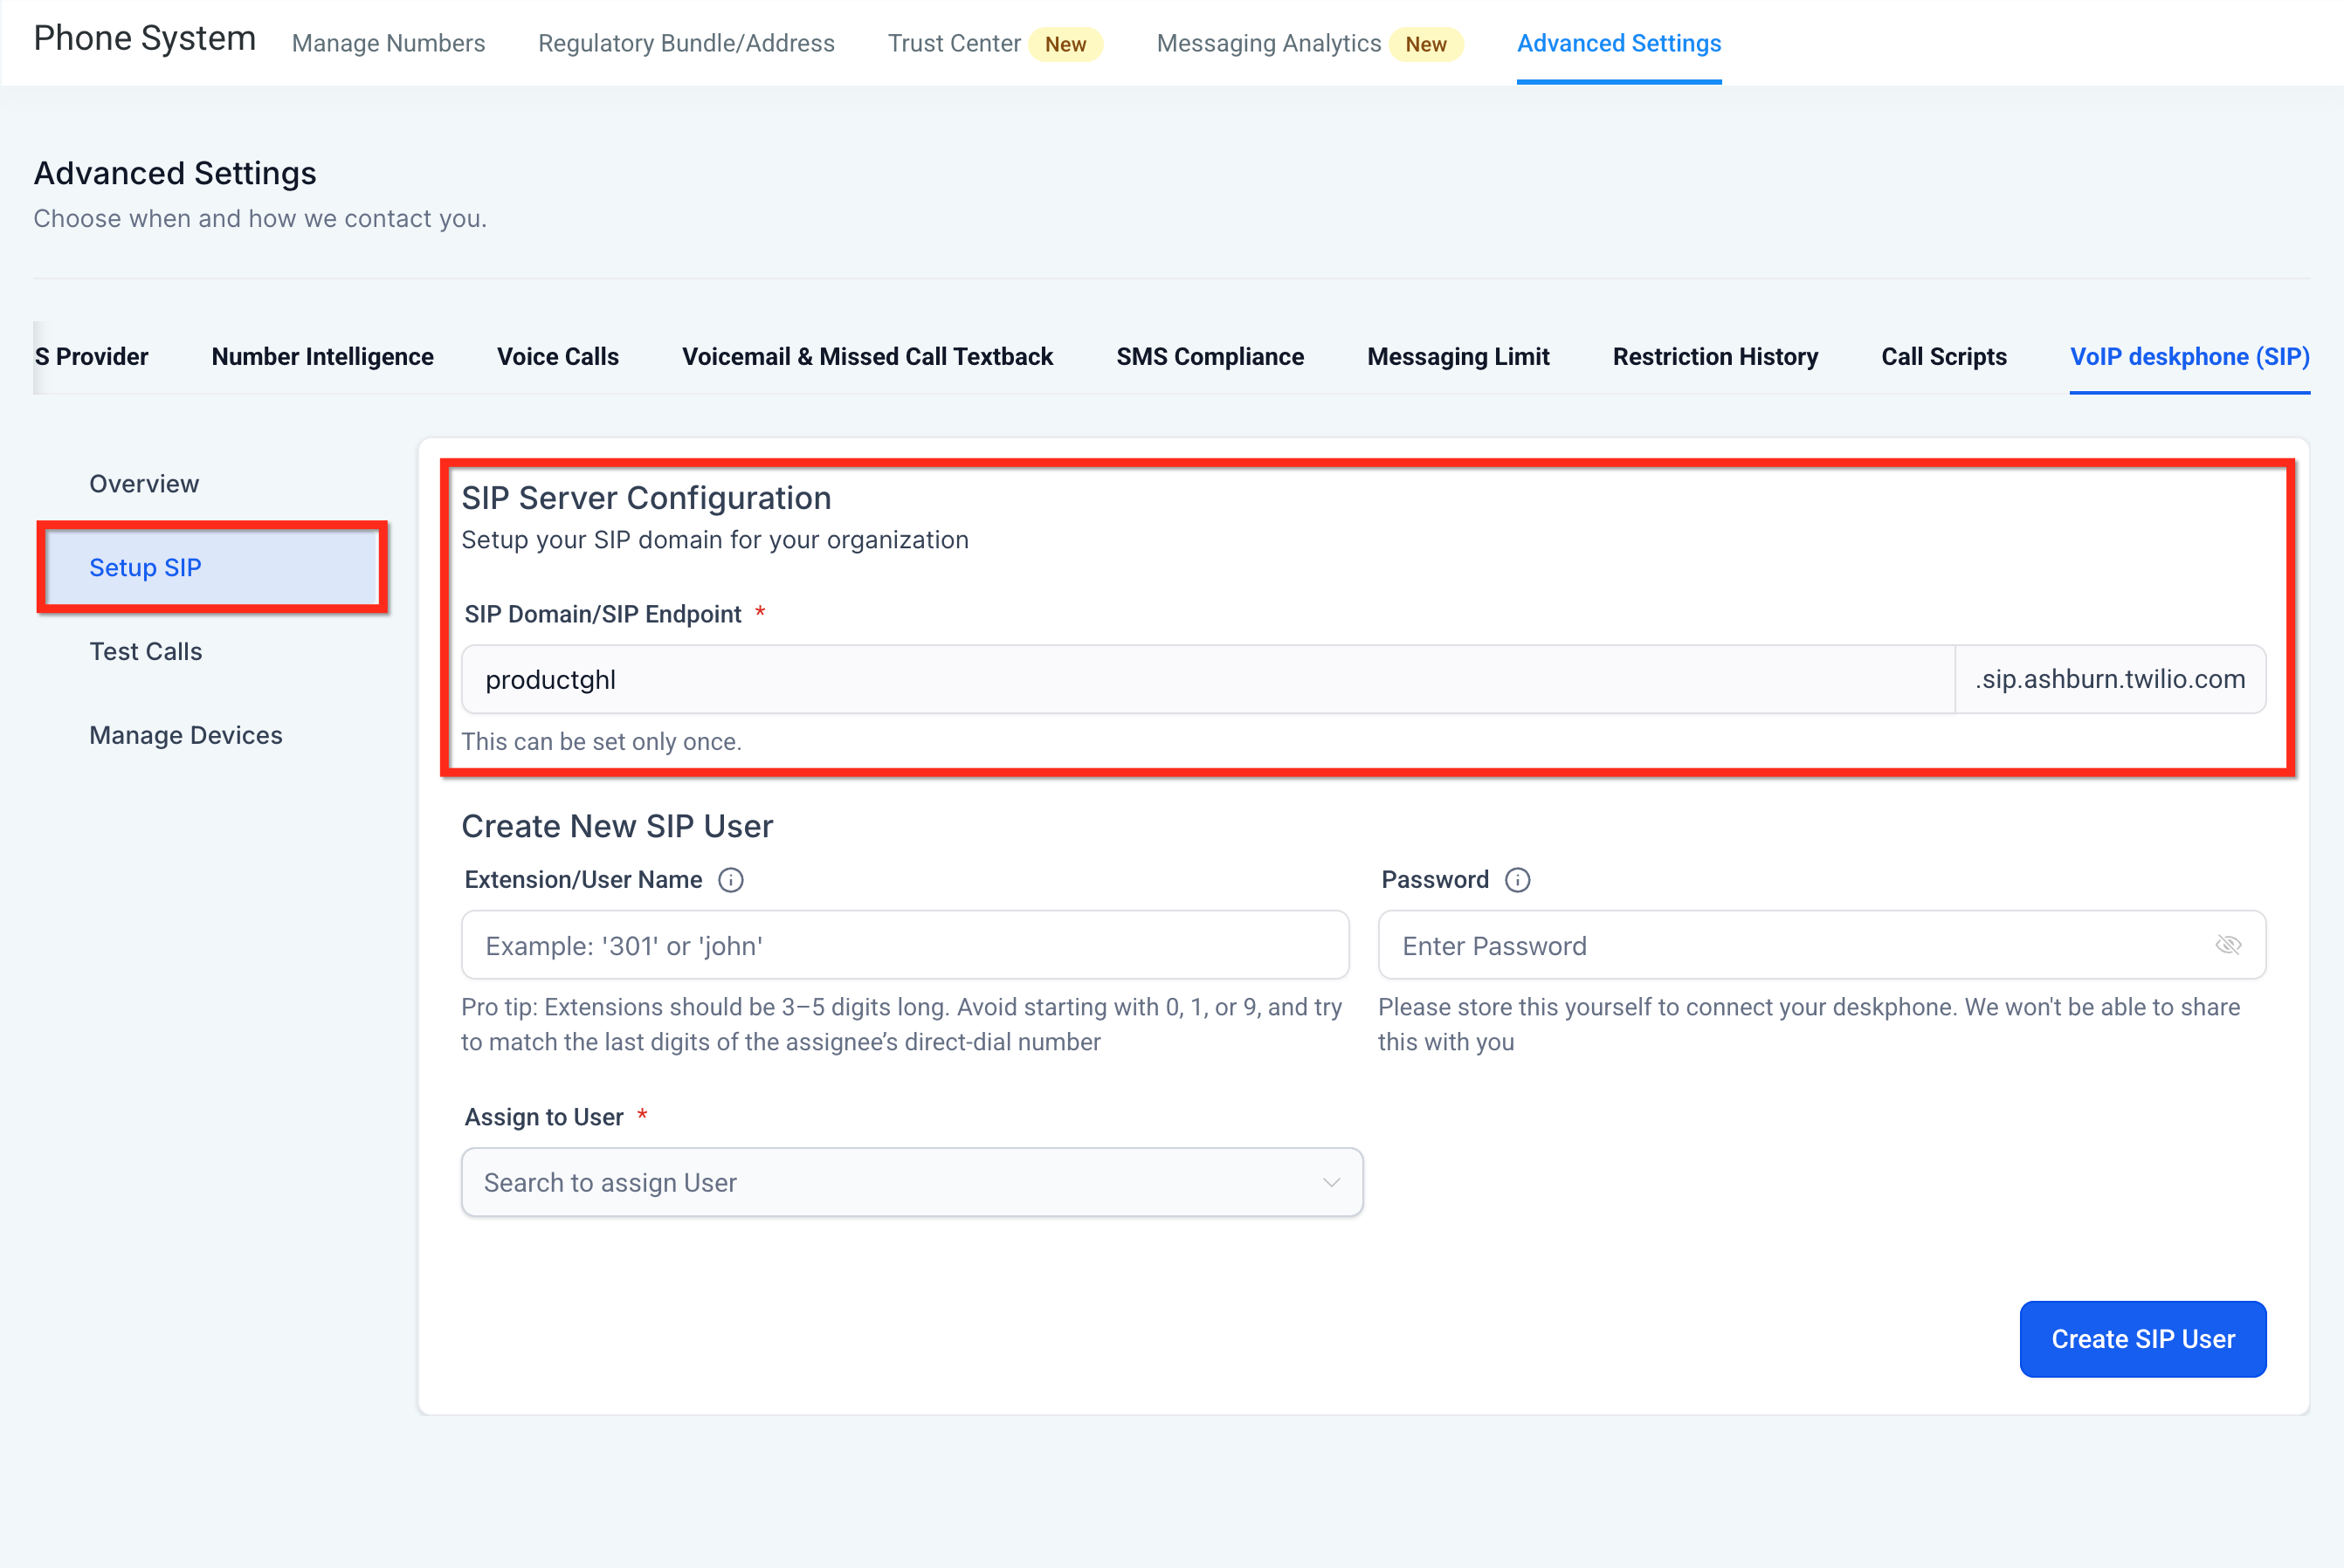Open the Call Scripts tab

pos(1943,357)
